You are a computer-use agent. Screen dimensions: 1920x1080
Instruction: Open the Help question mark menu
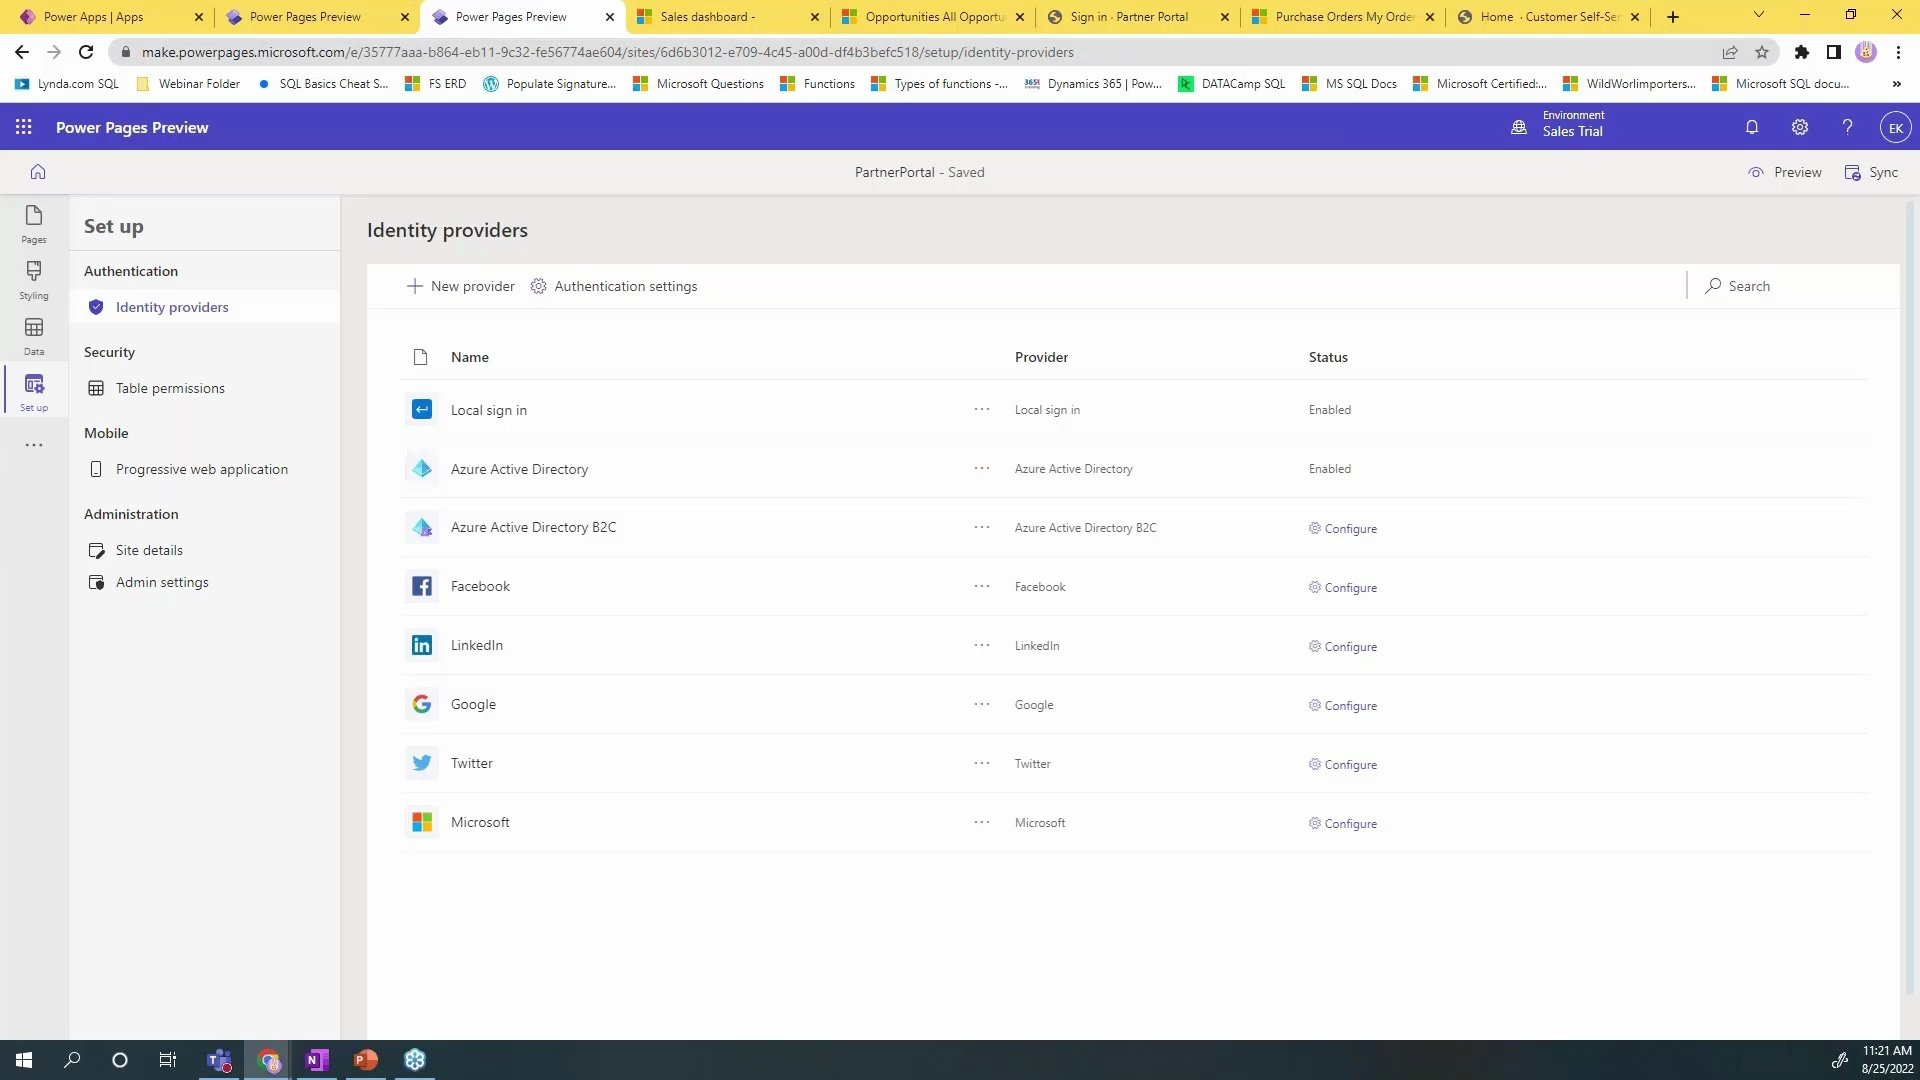tap(1847, 127)
